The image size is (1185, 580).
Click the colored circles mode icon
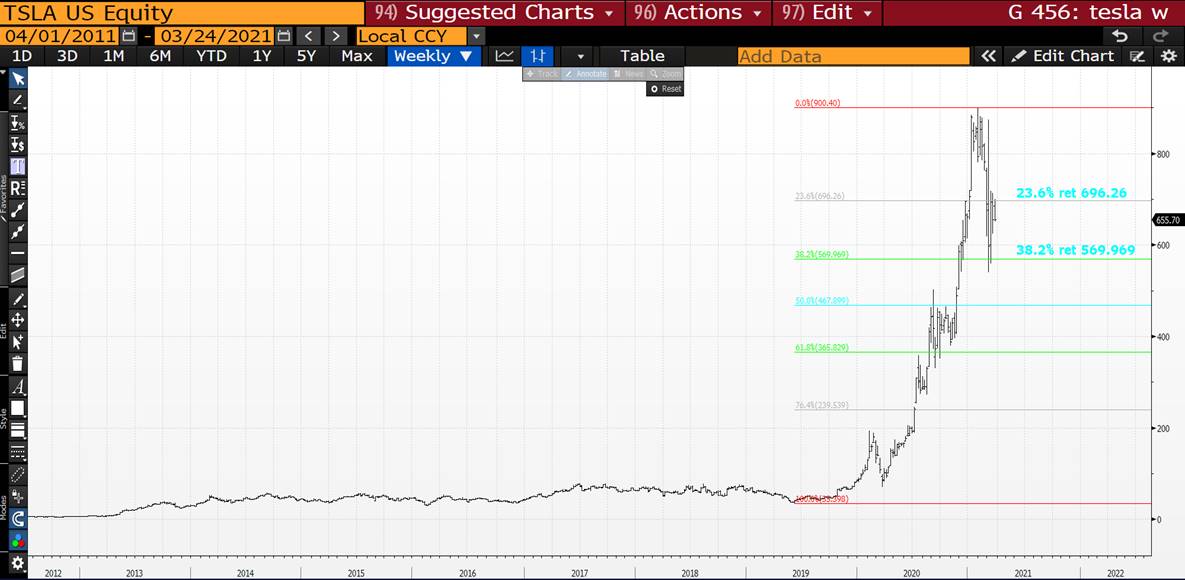pyautogui.click(x=18, y=541)
